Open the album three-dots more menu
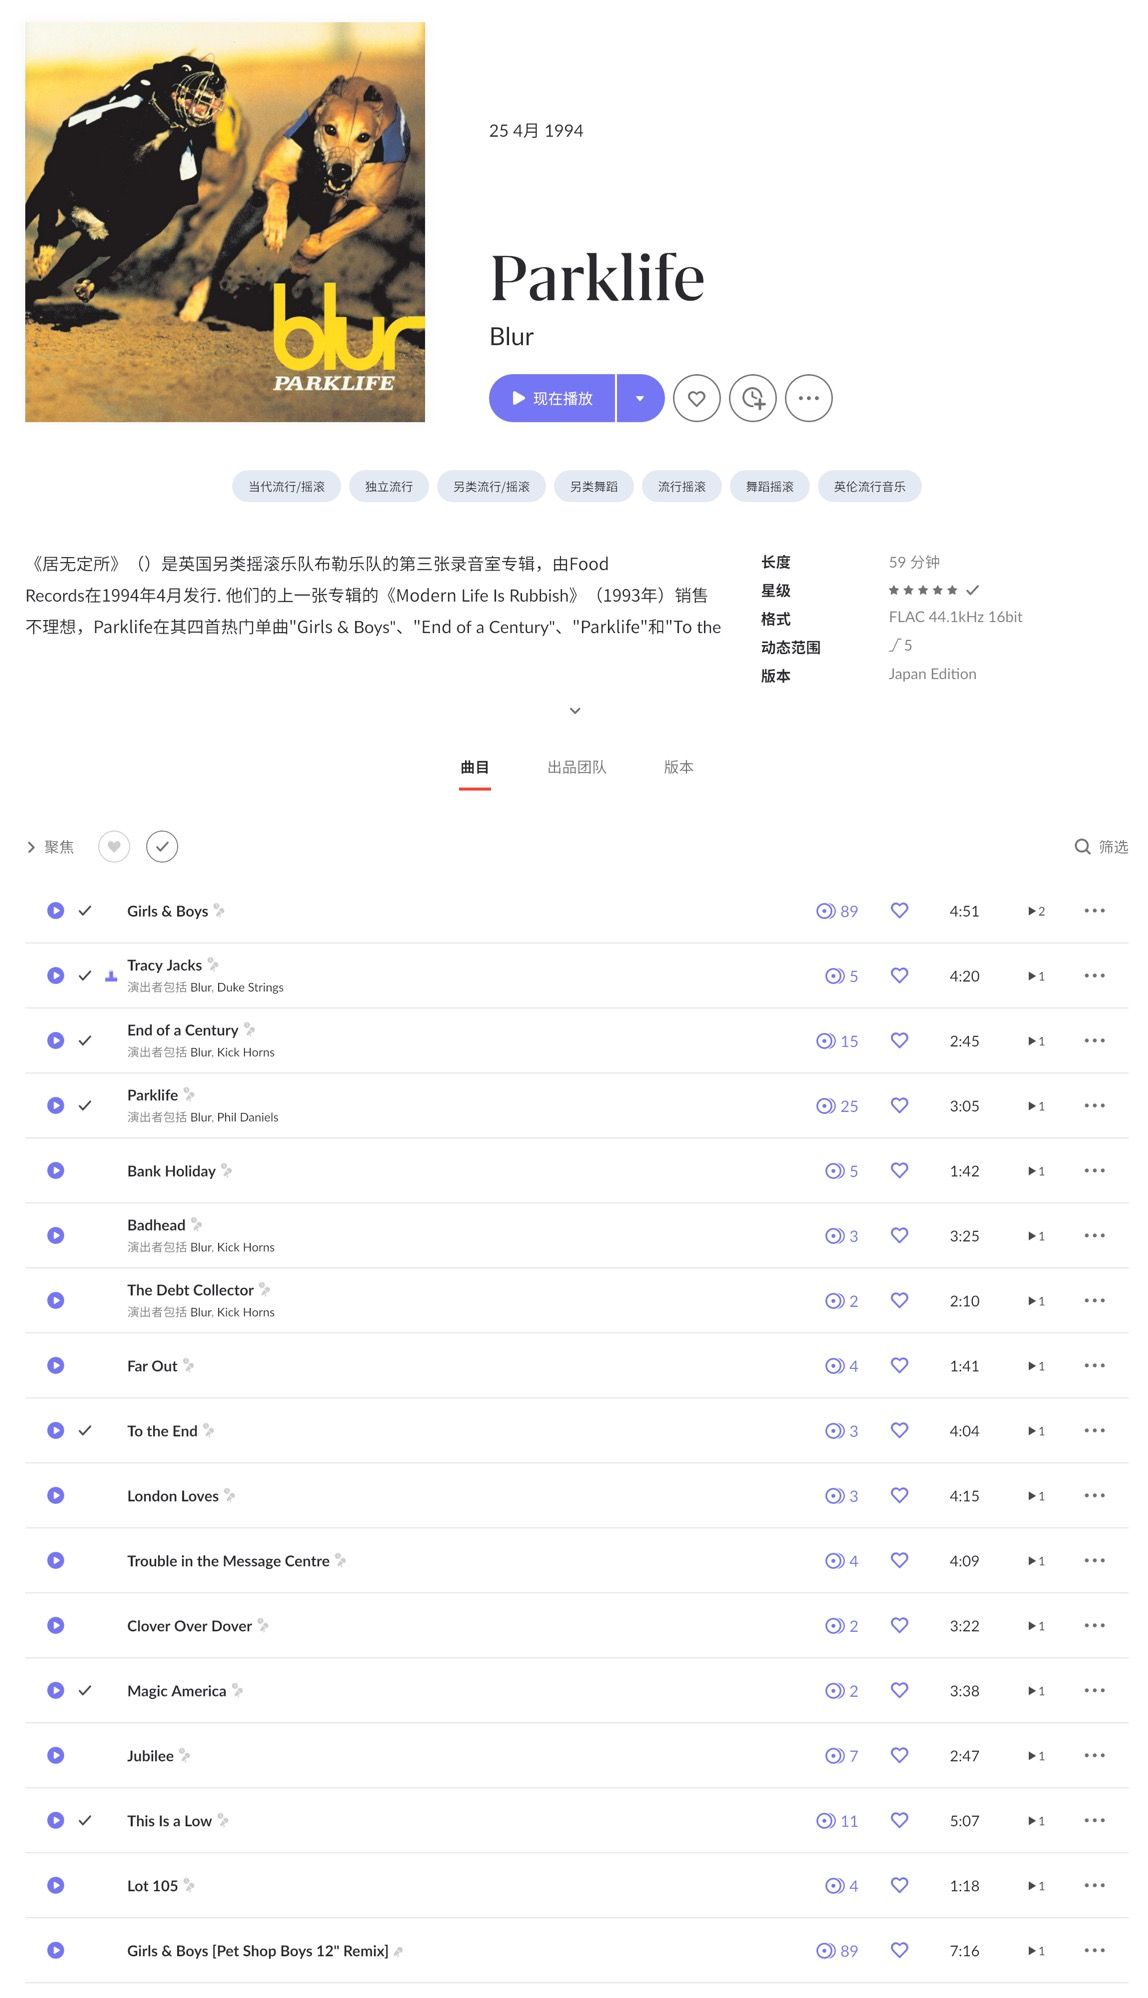The image size is (1148, 1998). (x=808, y=398)
